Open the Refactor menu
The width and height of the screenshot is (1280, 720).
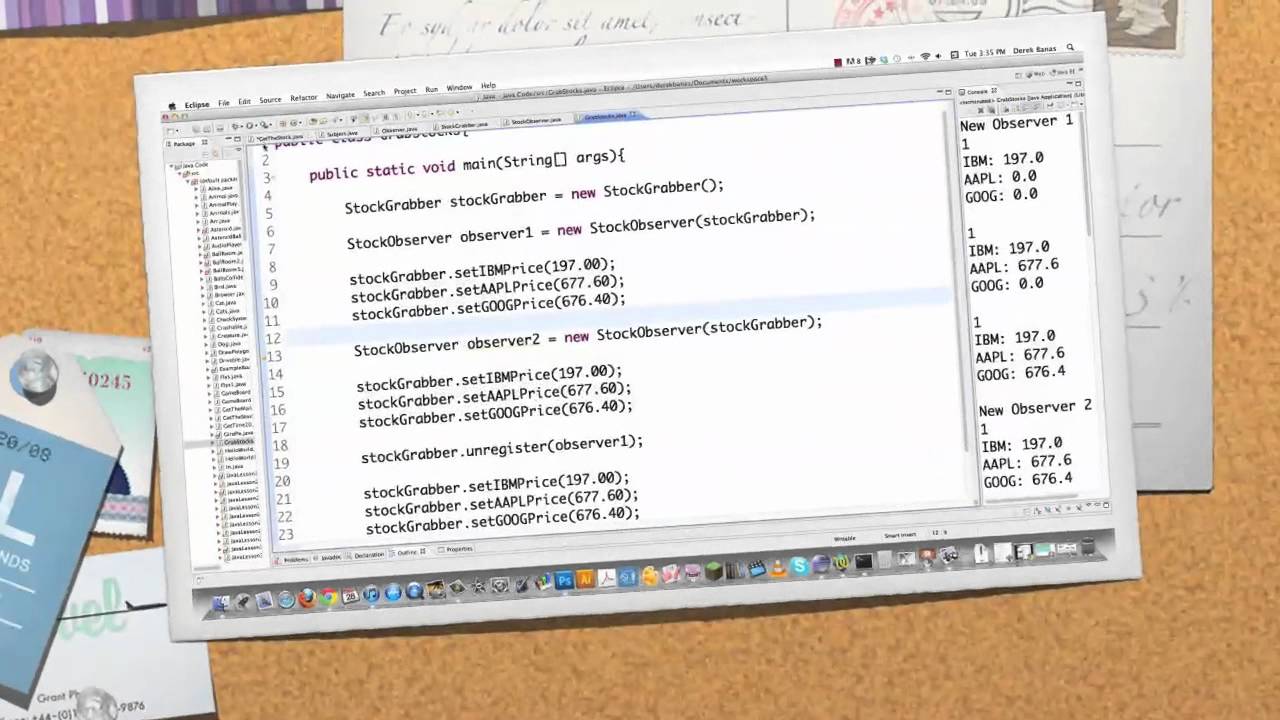click(303, 98)
